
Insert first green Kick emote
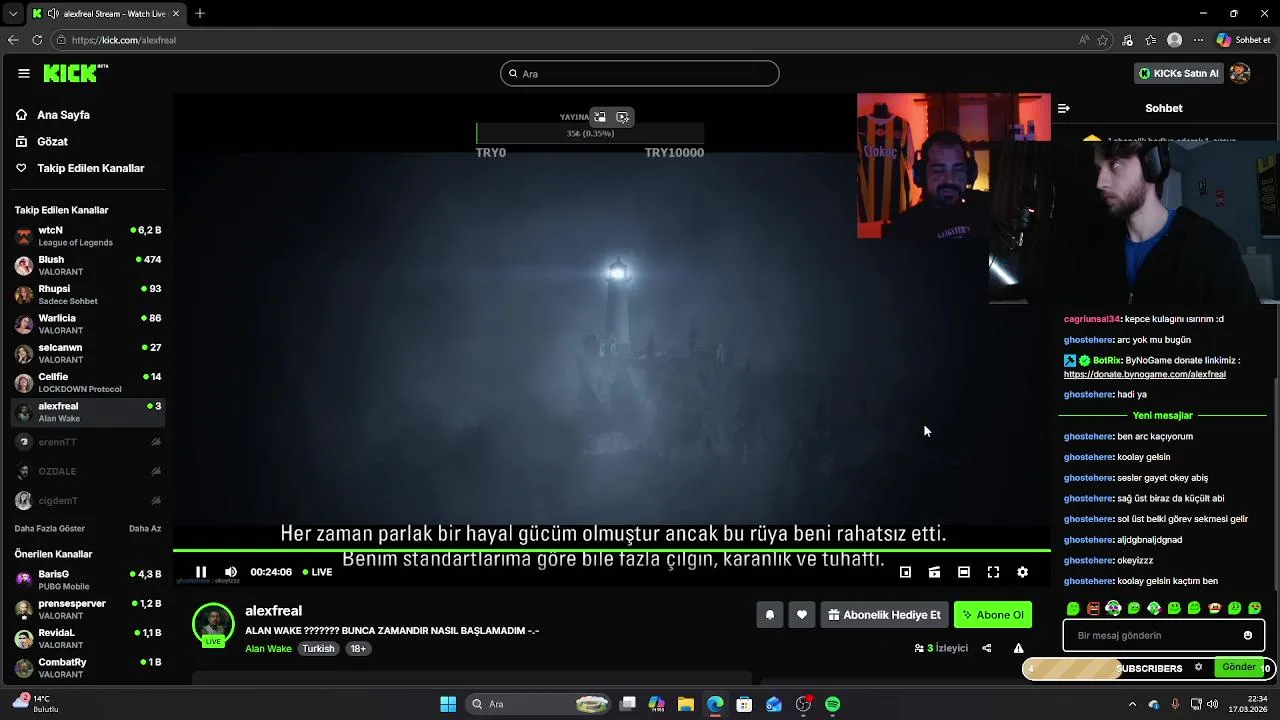point(1073,608)
